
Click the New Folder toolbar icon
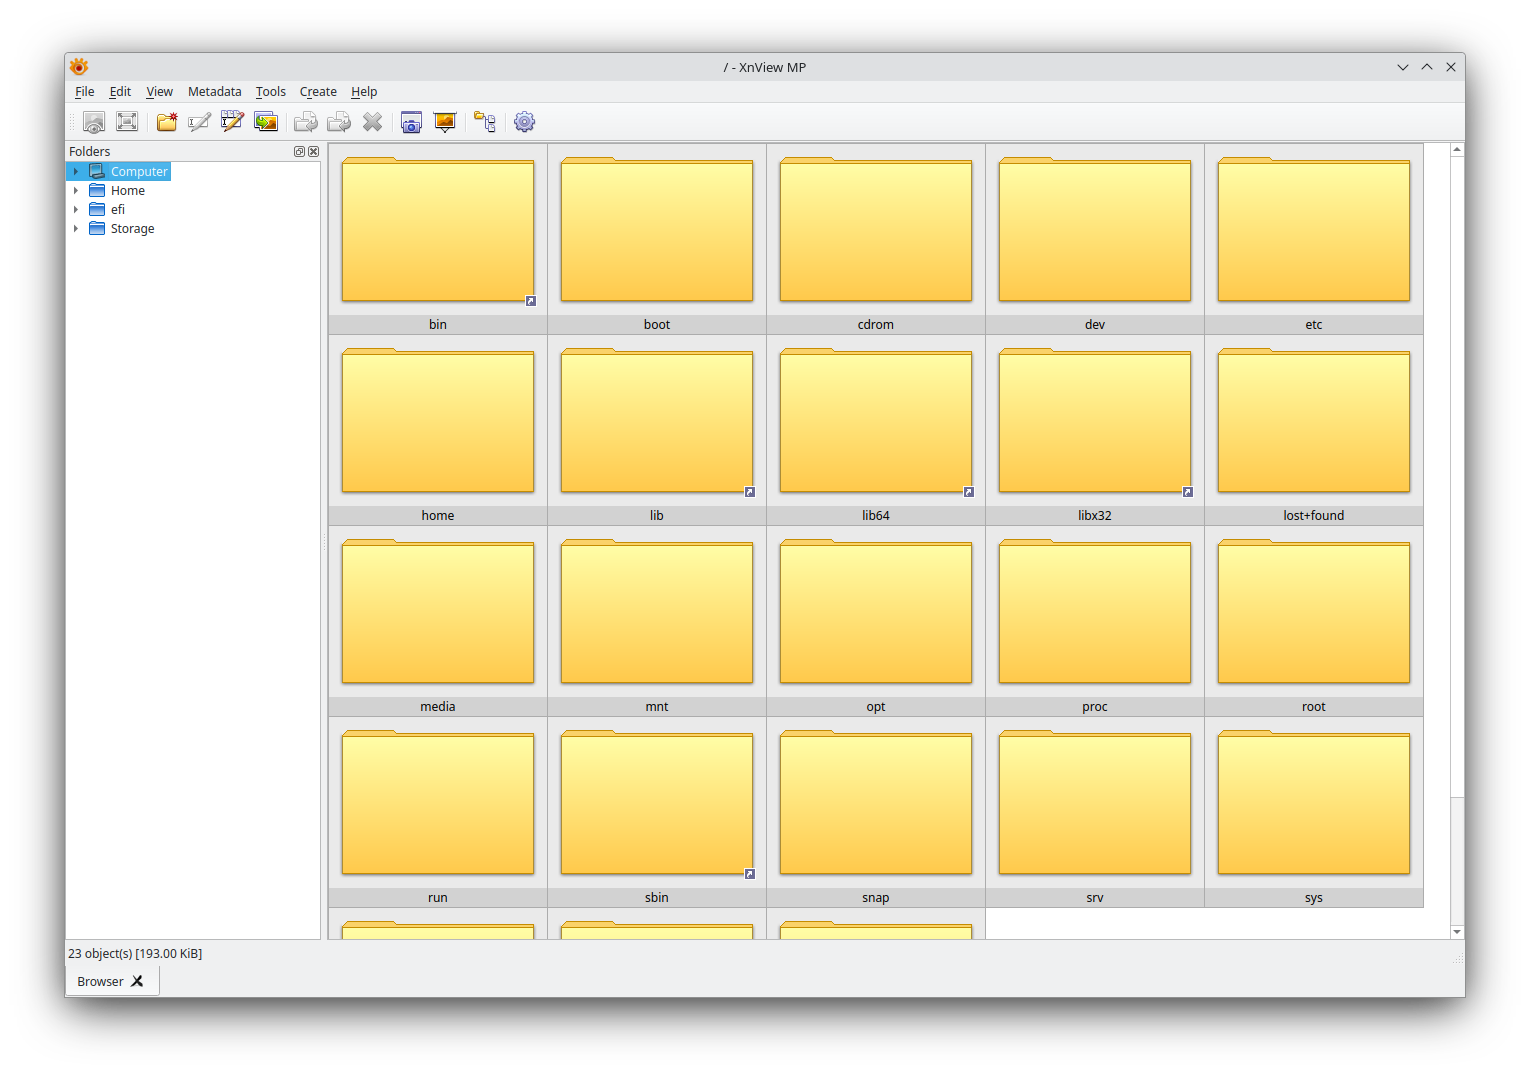tap(167, 122)
